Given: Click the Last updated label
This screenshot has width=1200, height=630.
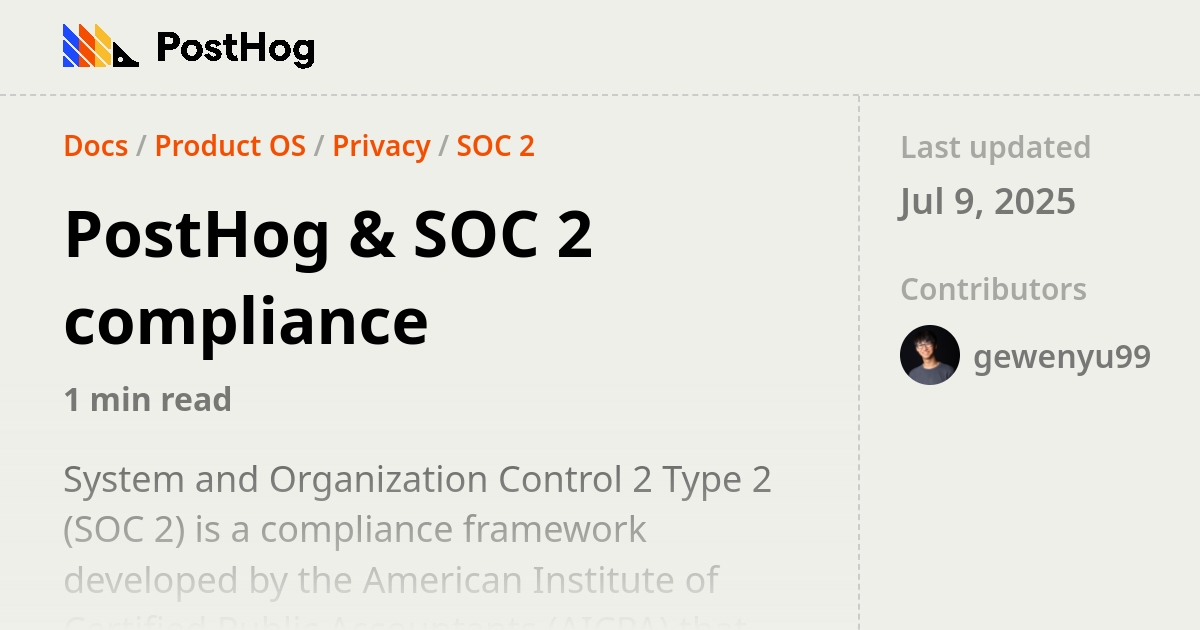Looking at the screenshot, I should (x=995, y=147).
